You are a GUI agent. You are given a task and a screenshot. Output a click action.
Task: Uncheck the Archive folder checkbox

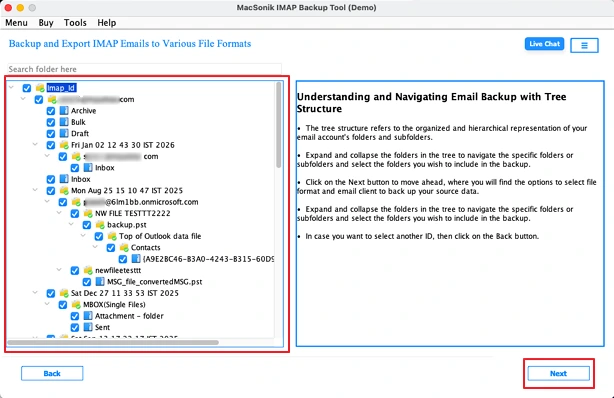pos(51,111)
